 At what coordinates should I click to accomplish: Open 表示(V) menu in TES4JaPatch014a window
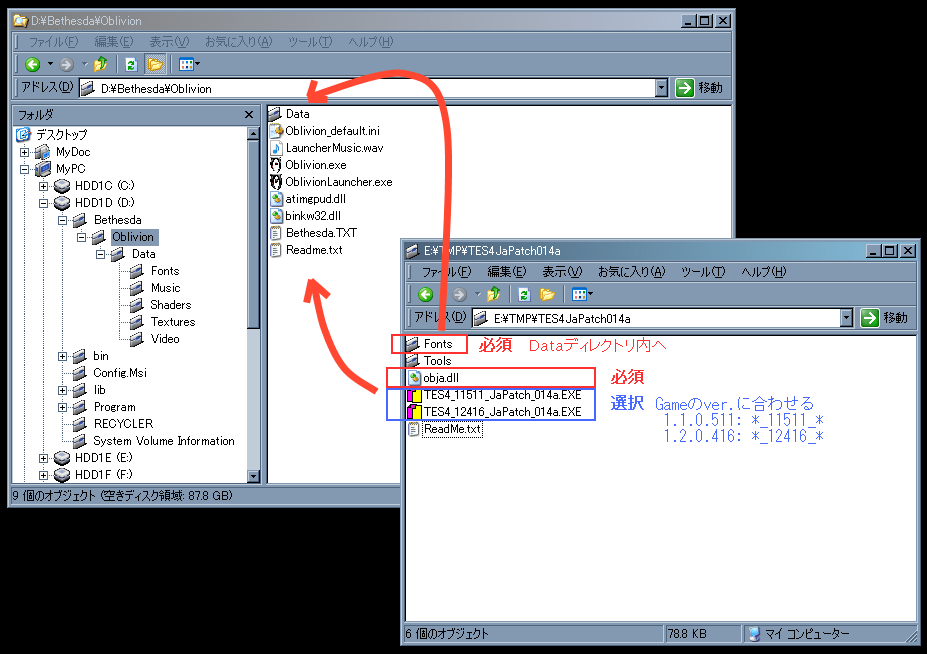(562, 272)
